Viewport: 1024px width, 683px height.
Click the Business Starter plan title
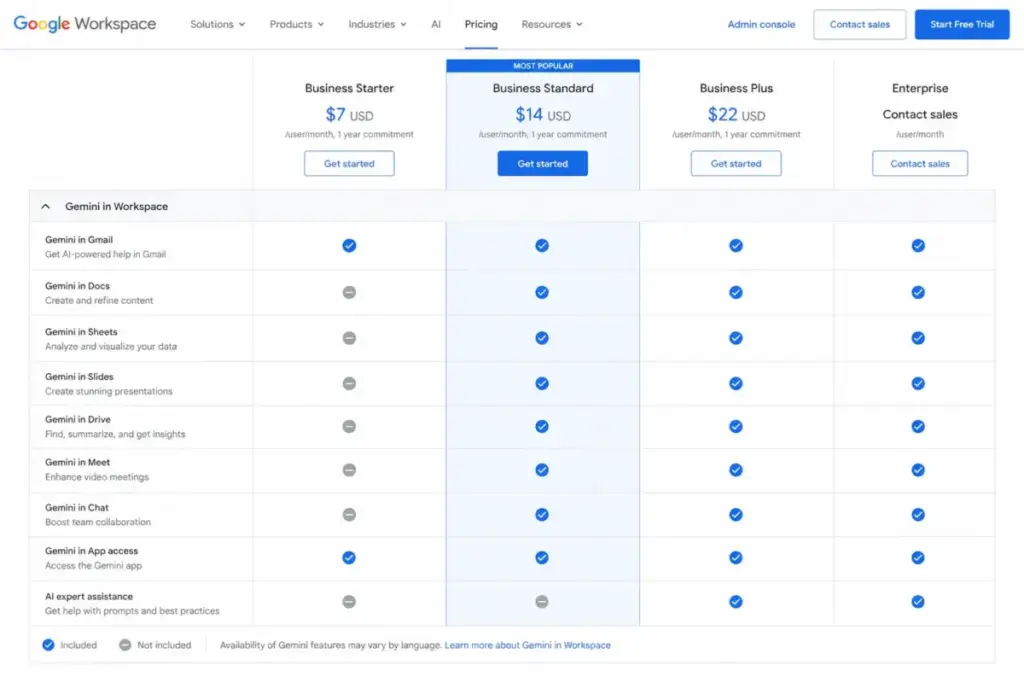pyautogui.click(x=349, y=88)
